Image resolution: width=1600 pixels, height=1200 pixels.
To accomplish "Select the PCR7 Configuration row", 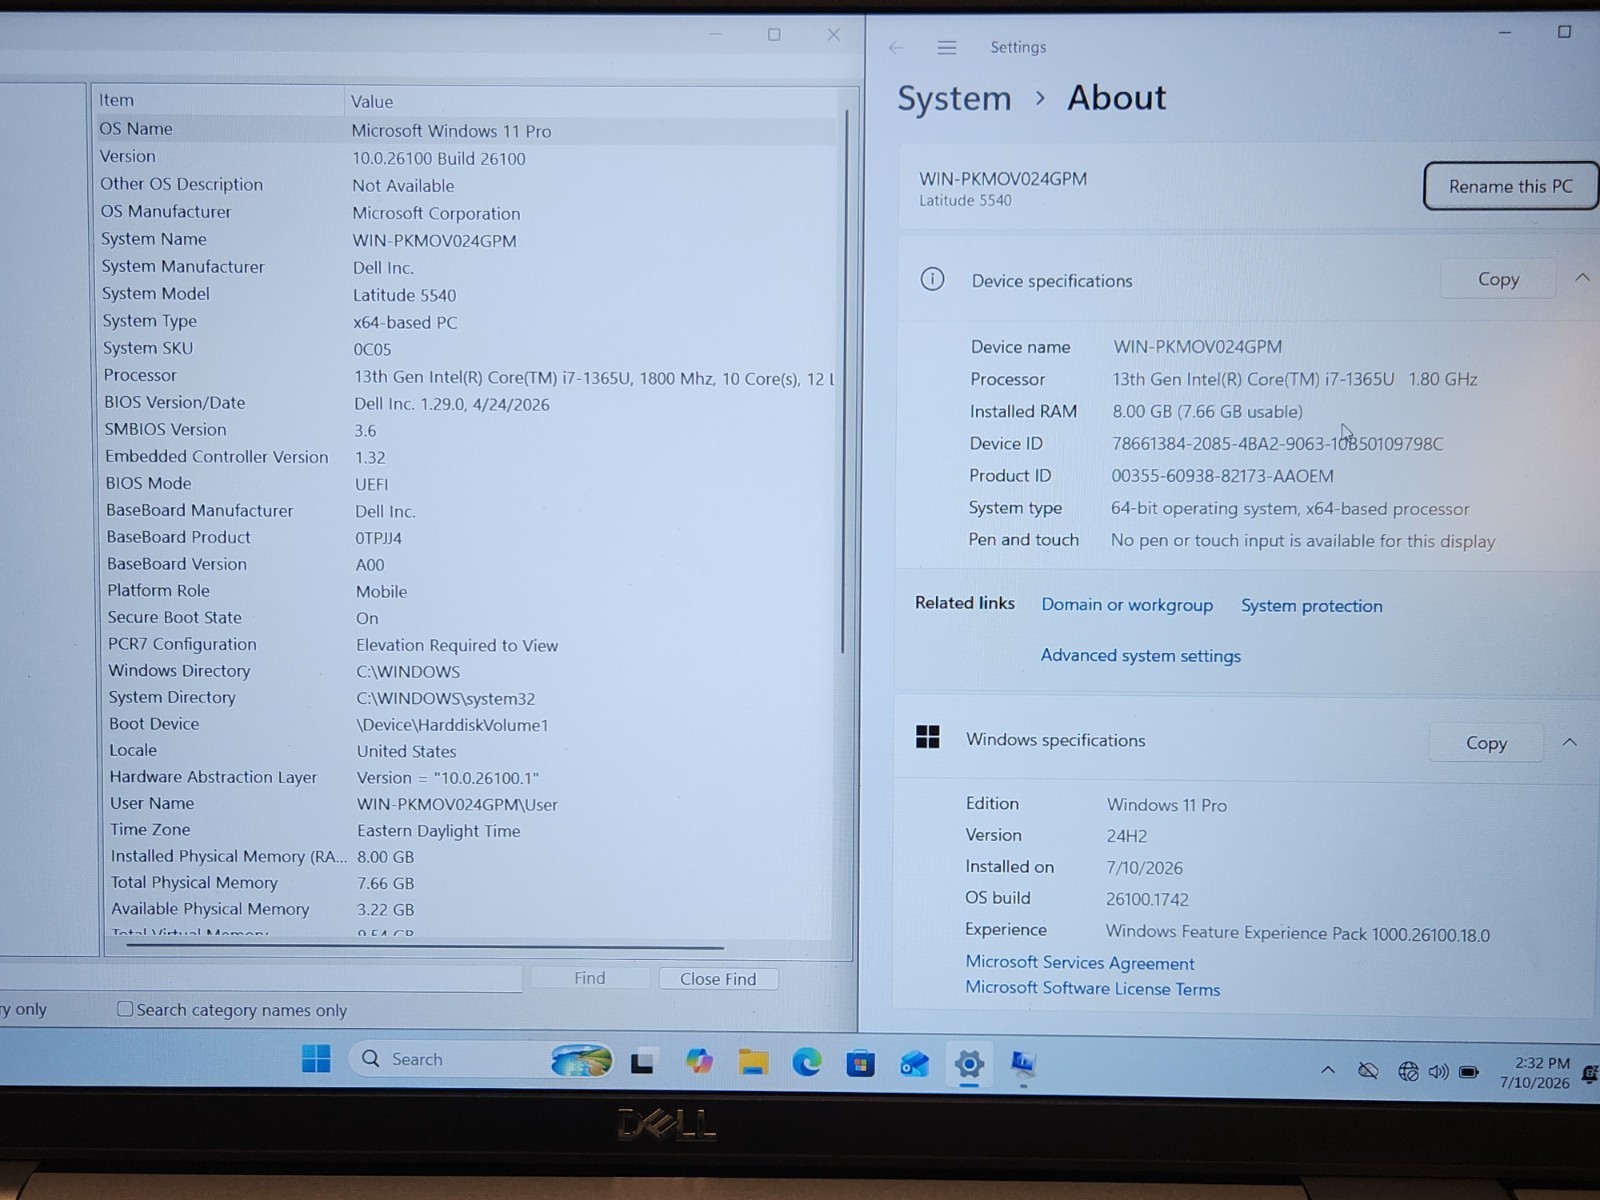I will pos(470,645).
